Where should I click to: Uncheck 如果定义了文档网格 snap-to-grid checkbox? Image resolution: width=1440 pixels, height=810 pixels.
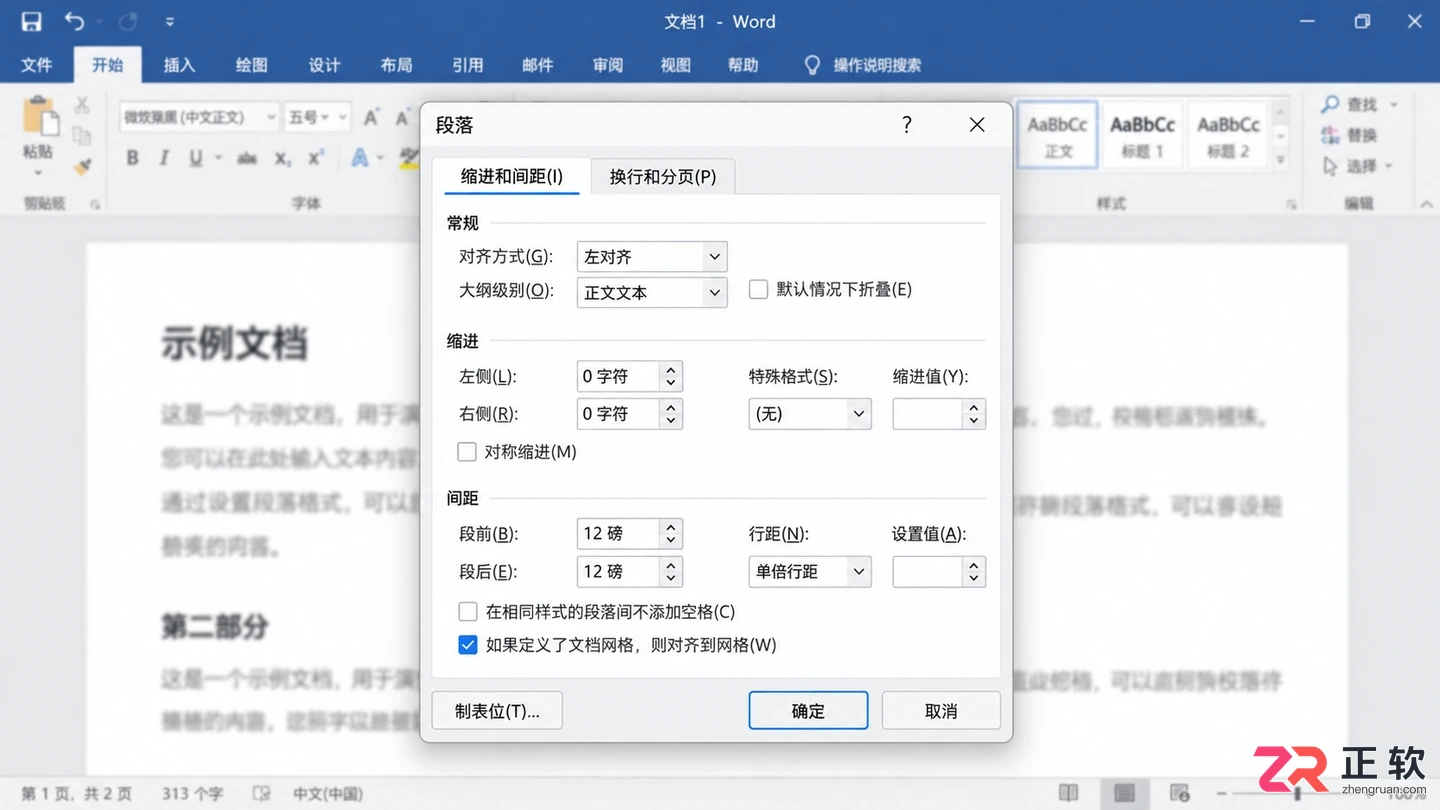point(468,645)
